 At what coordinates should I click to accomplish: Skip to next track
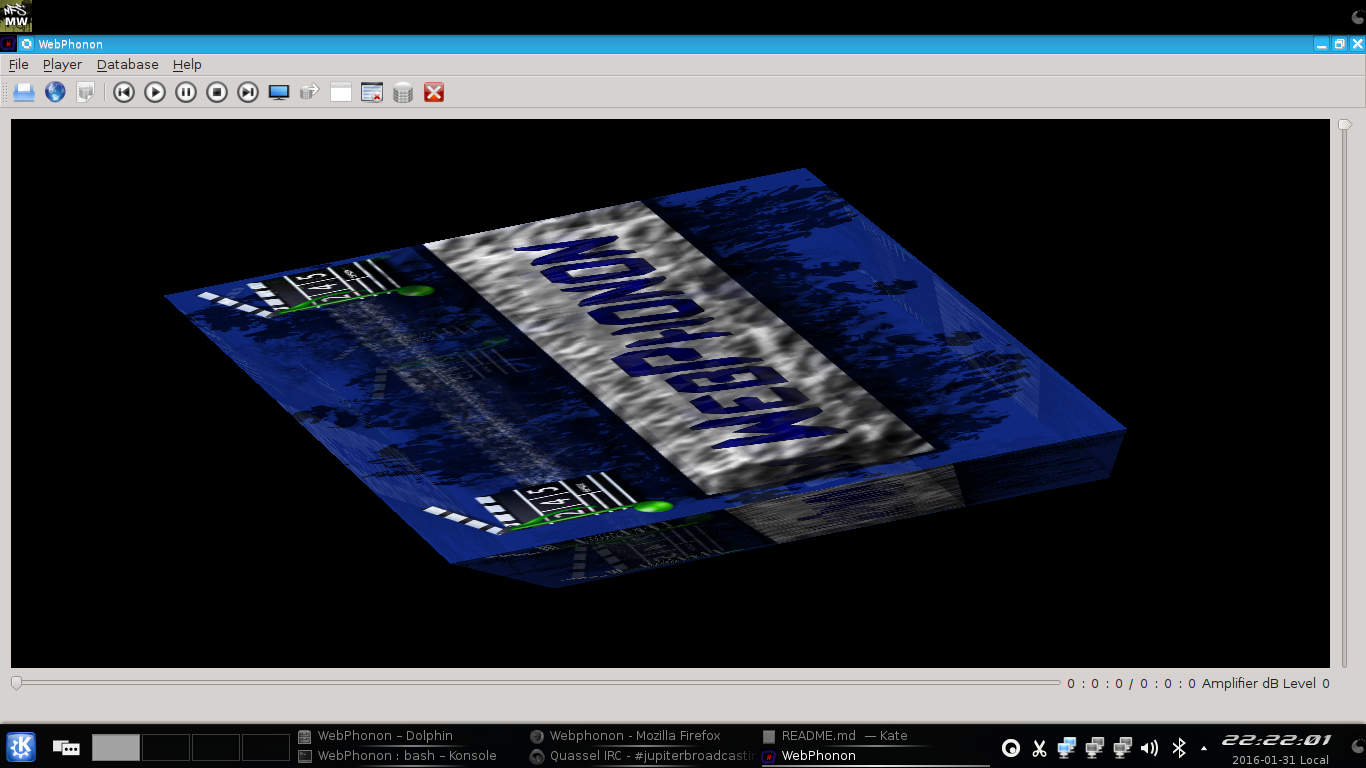tap(248, 92)
